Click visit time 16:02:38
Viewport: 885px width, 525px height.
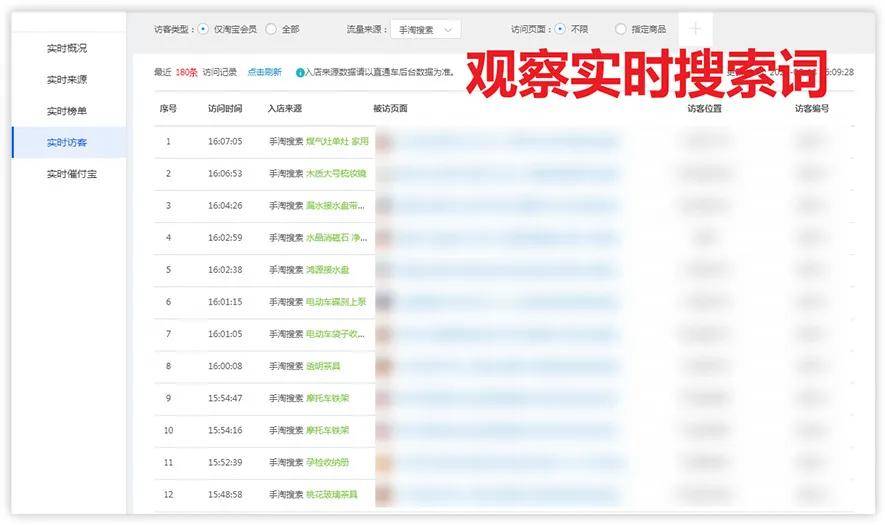click(x=225, y=270)
